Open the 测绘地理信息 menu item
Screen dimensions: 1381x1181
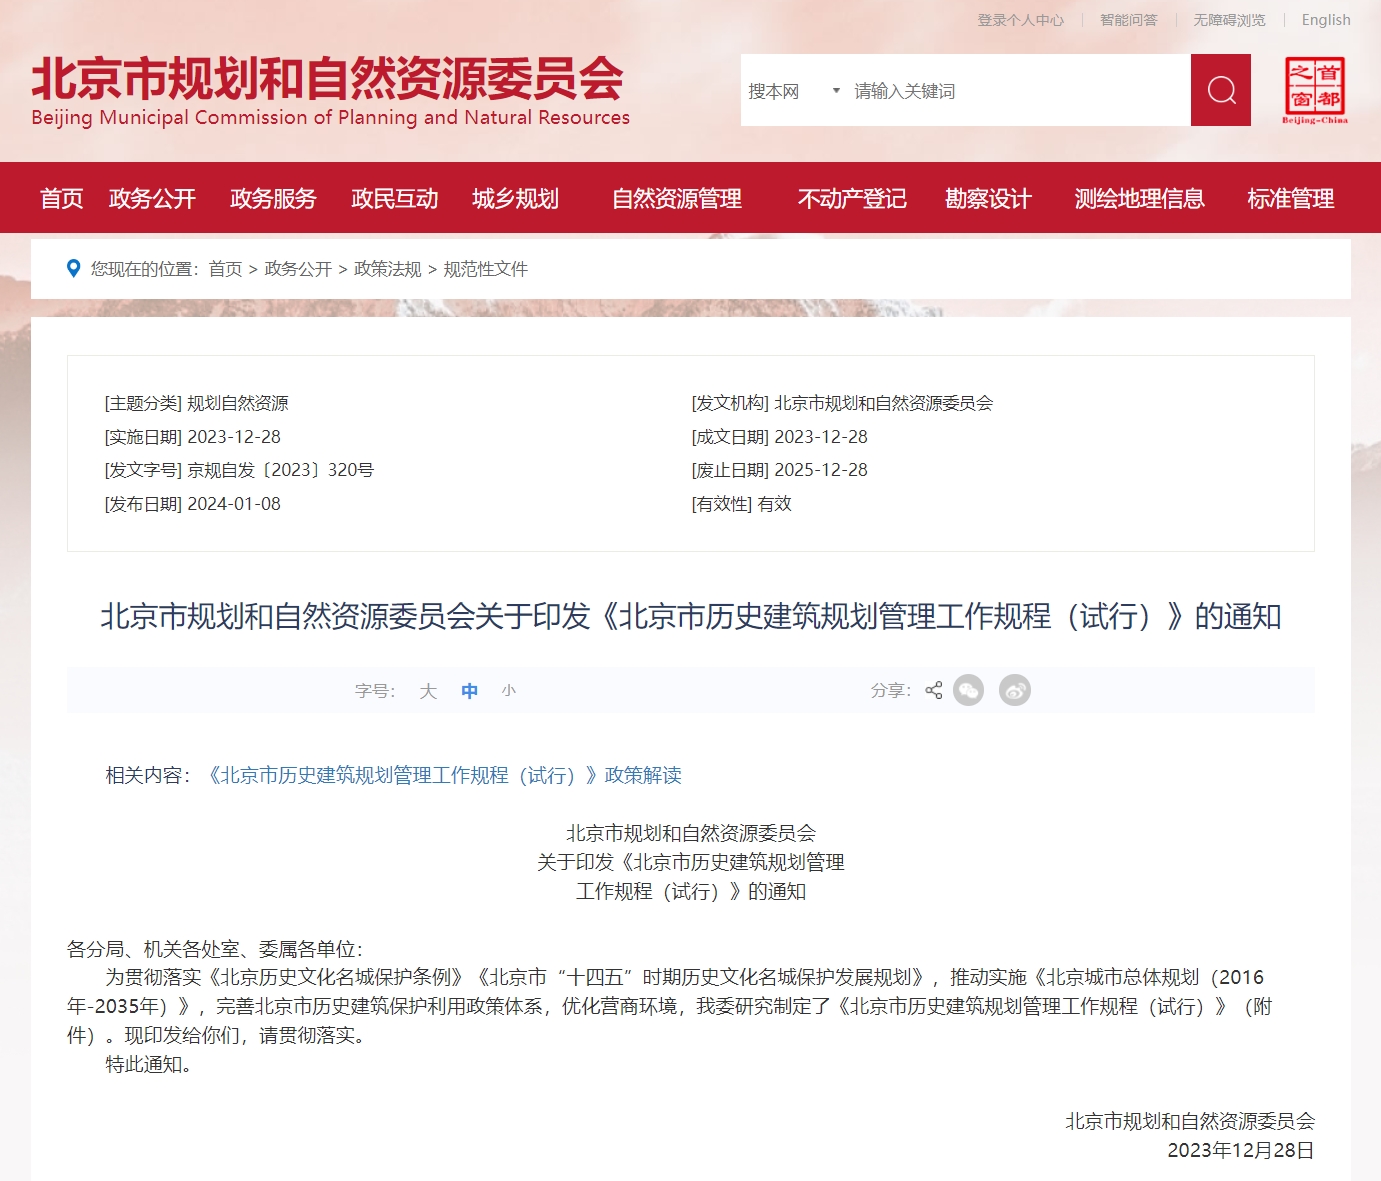pyautogui.click(x=1139, y=199)
